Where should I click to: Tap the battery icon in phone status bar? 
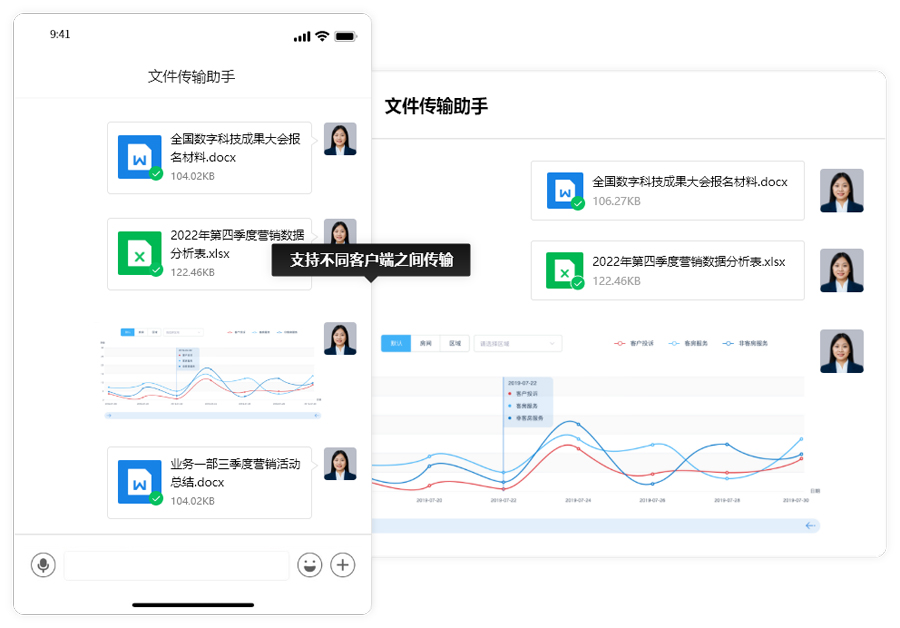(x=346, y=36)
